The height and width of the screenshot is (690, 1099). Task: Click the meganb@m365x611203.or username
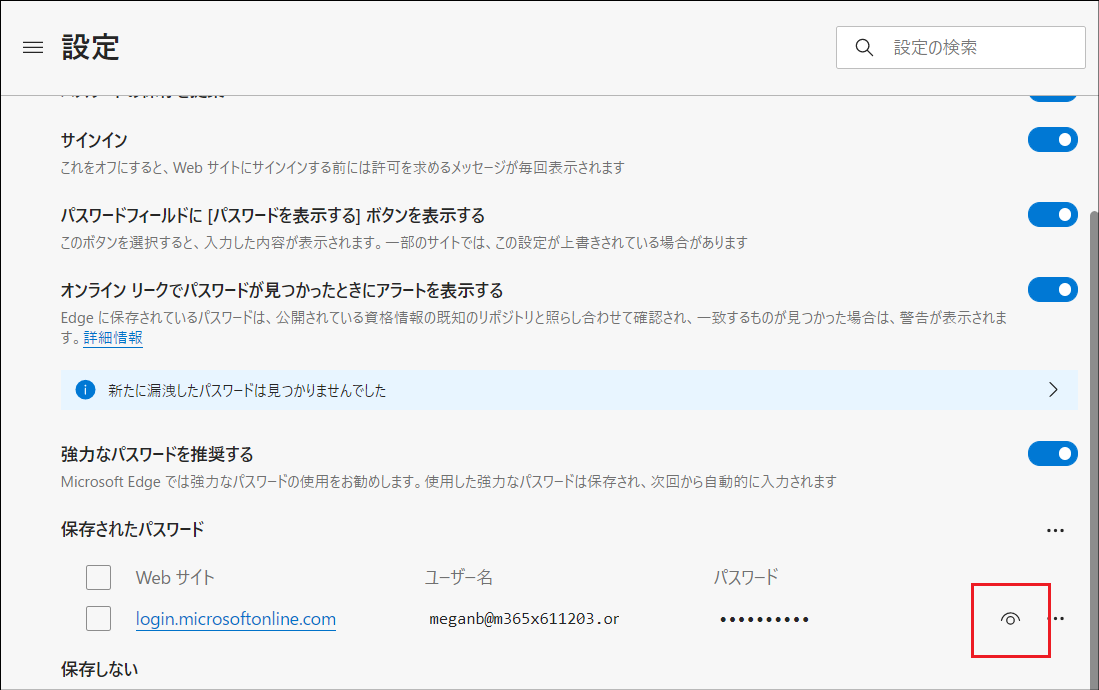(x=524, y=619)
